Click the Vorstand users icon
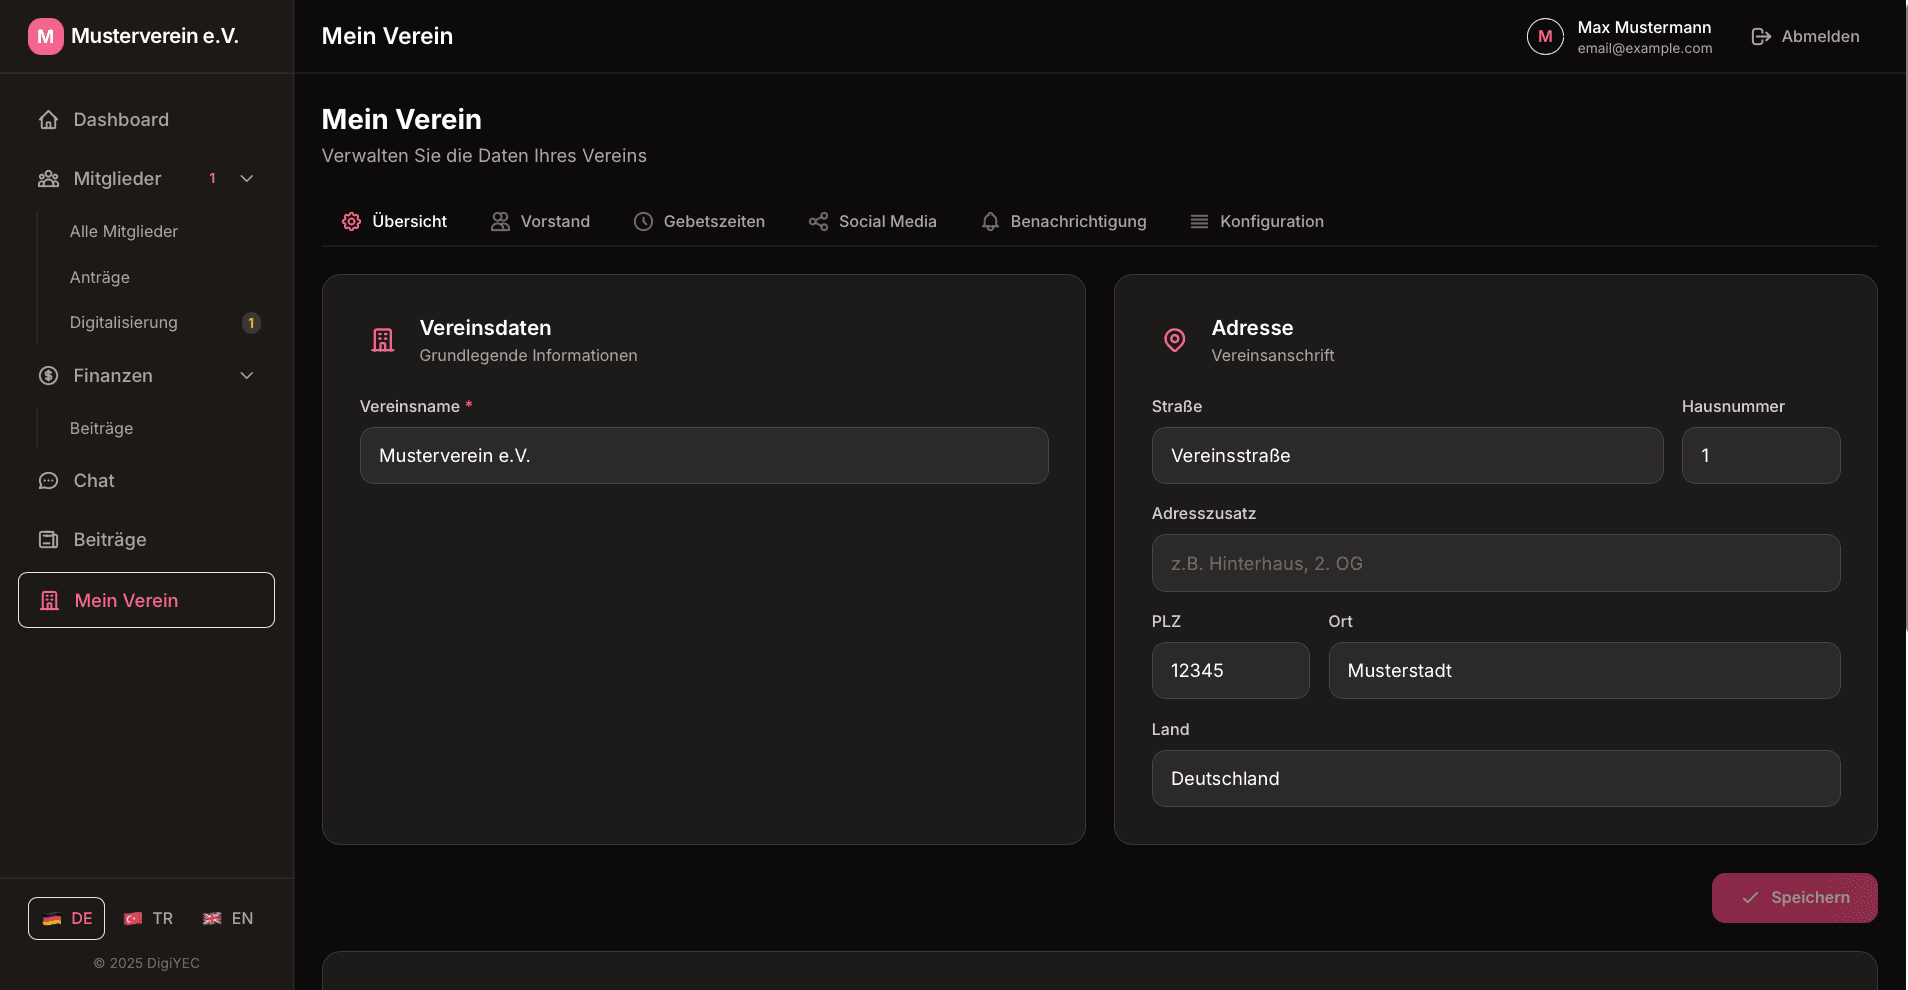Viewport: 1908px width, 990px height. click(x=500, y=222)
